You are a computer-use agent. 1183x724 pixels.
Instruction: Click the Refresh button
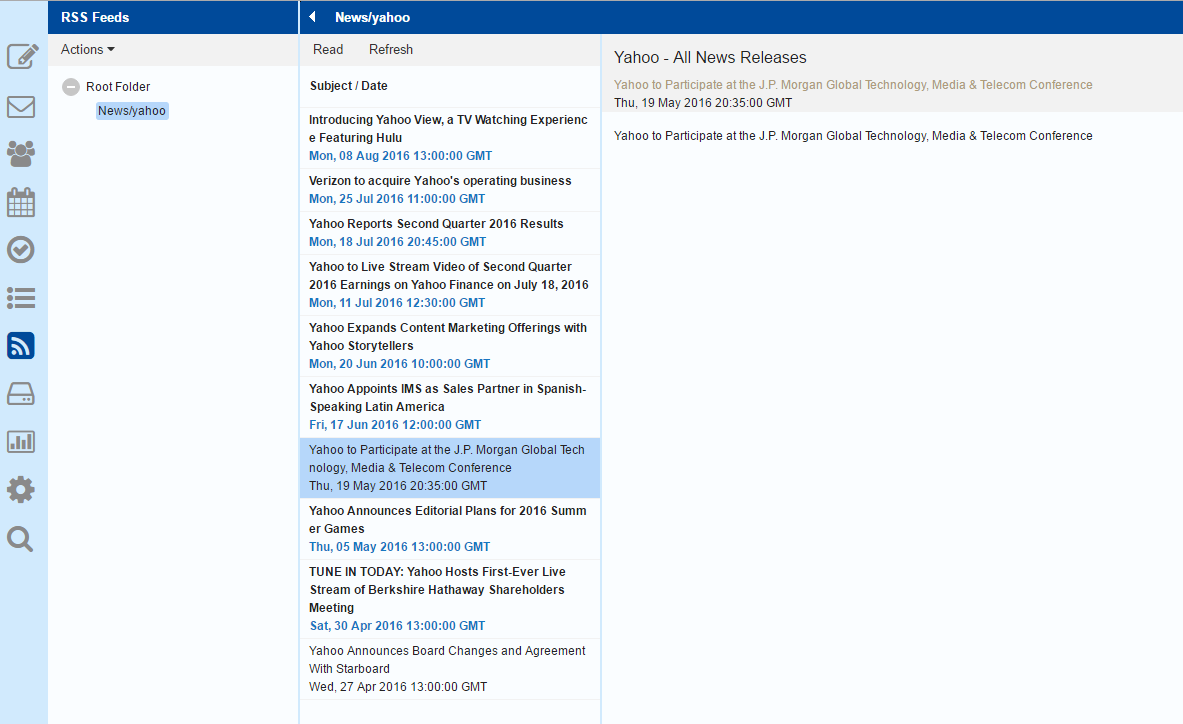(391, 50)
